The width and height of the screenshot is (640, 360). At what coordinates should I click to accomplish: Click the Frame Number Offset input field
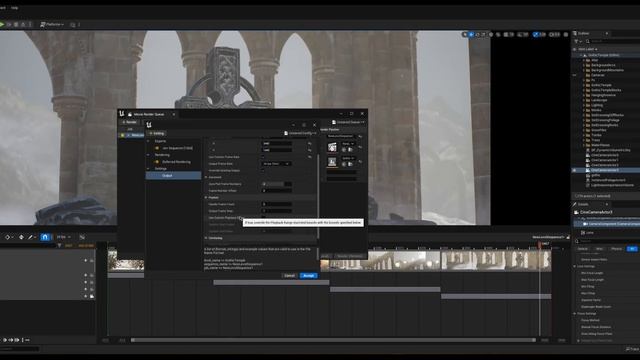276,191
